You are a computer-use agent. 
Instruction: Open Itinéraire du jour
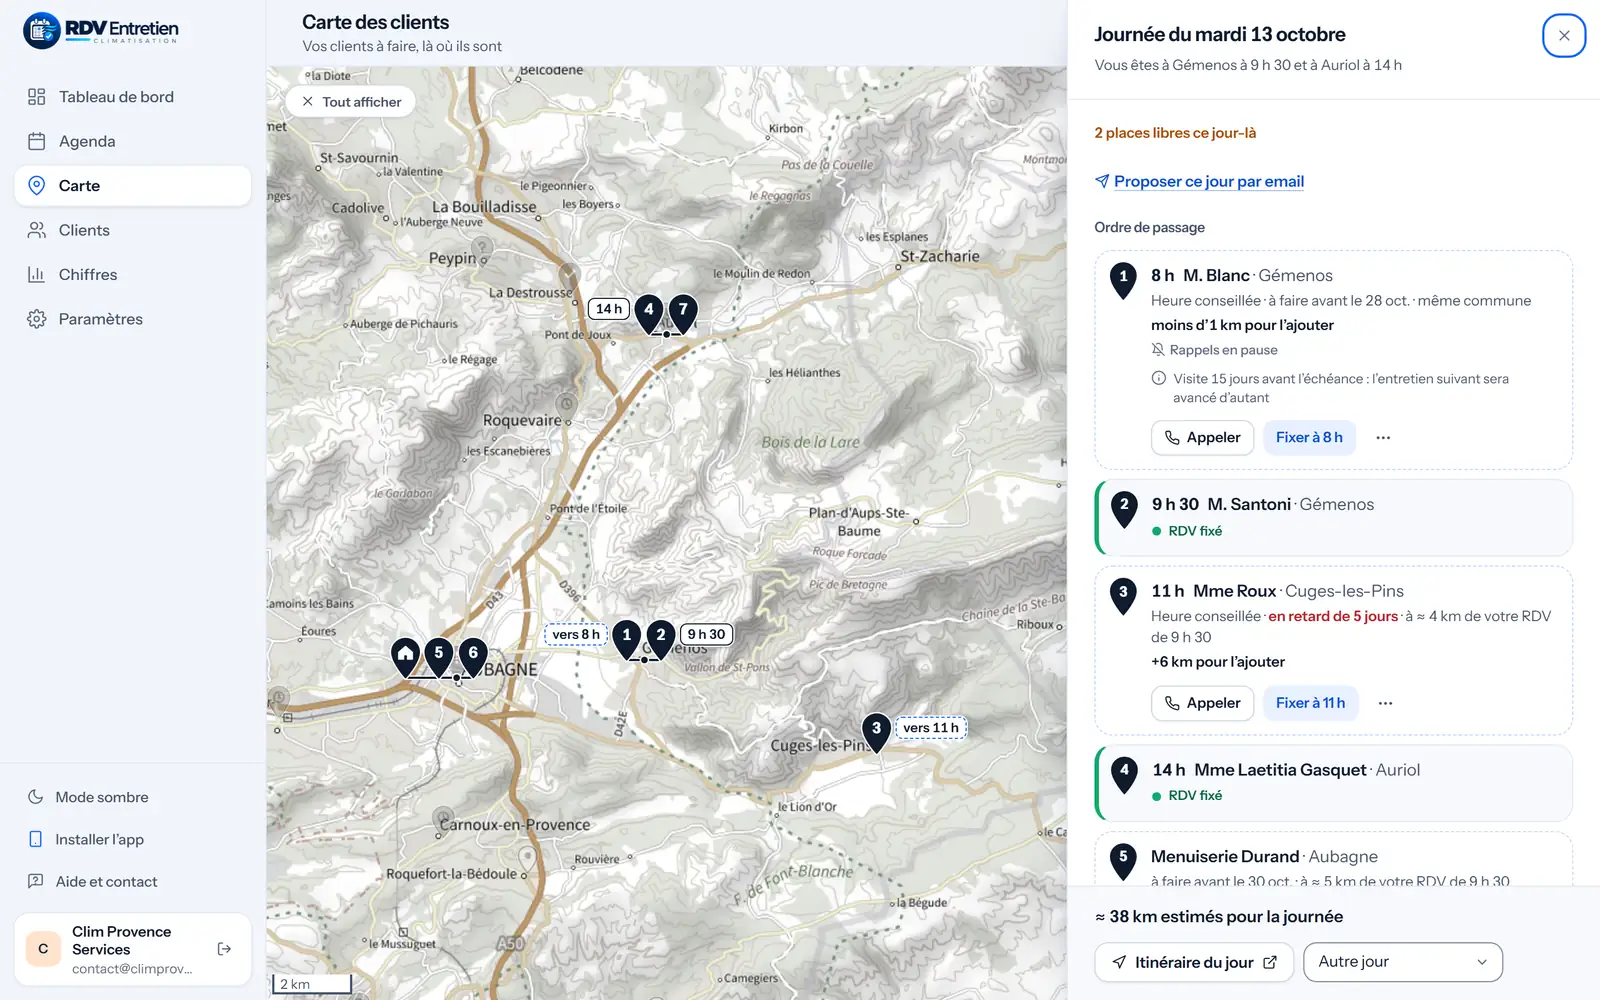point(1194,962)
